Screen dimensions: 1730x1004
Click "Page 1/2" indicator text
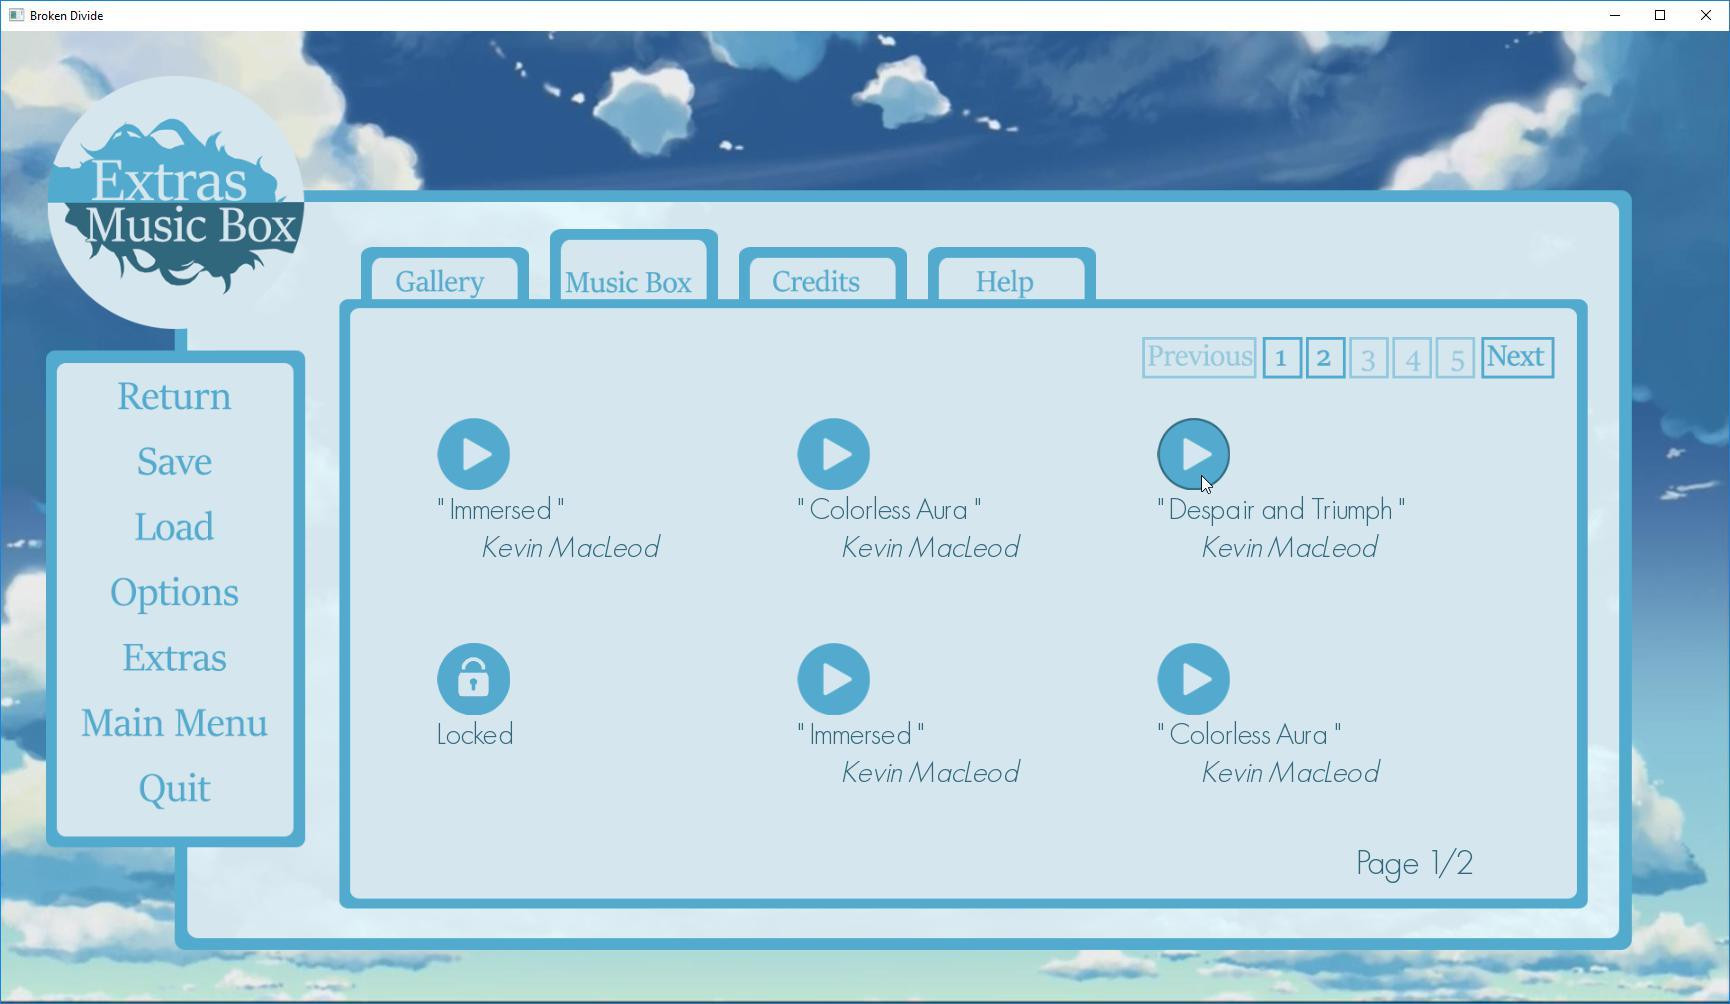[x=1414, y=863]
